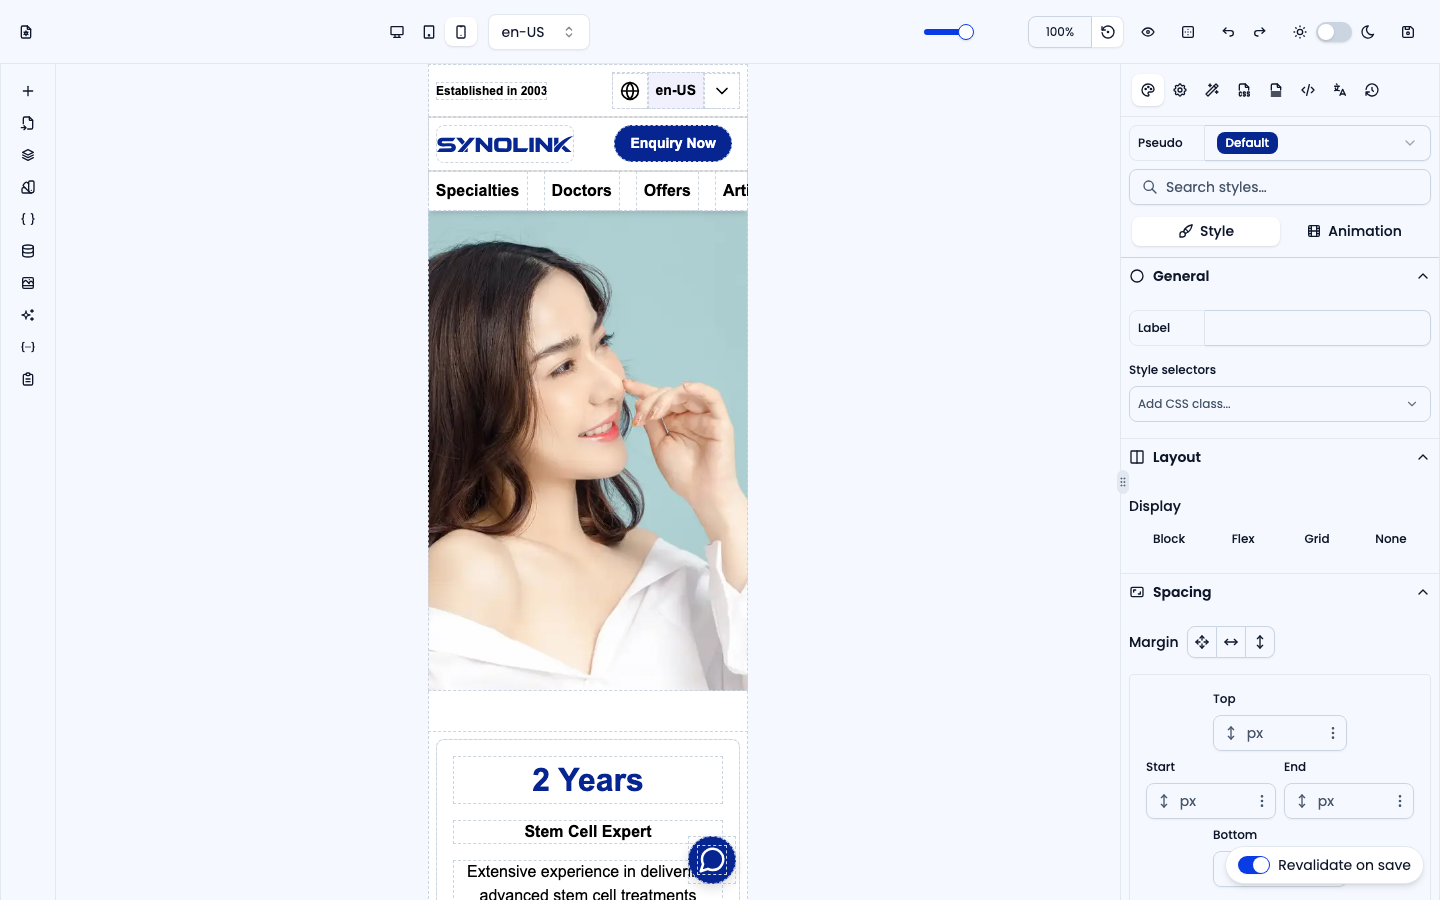Select Flex display option
Image resolution: width=1440 pixels, height=900 pixels.
1243,539
